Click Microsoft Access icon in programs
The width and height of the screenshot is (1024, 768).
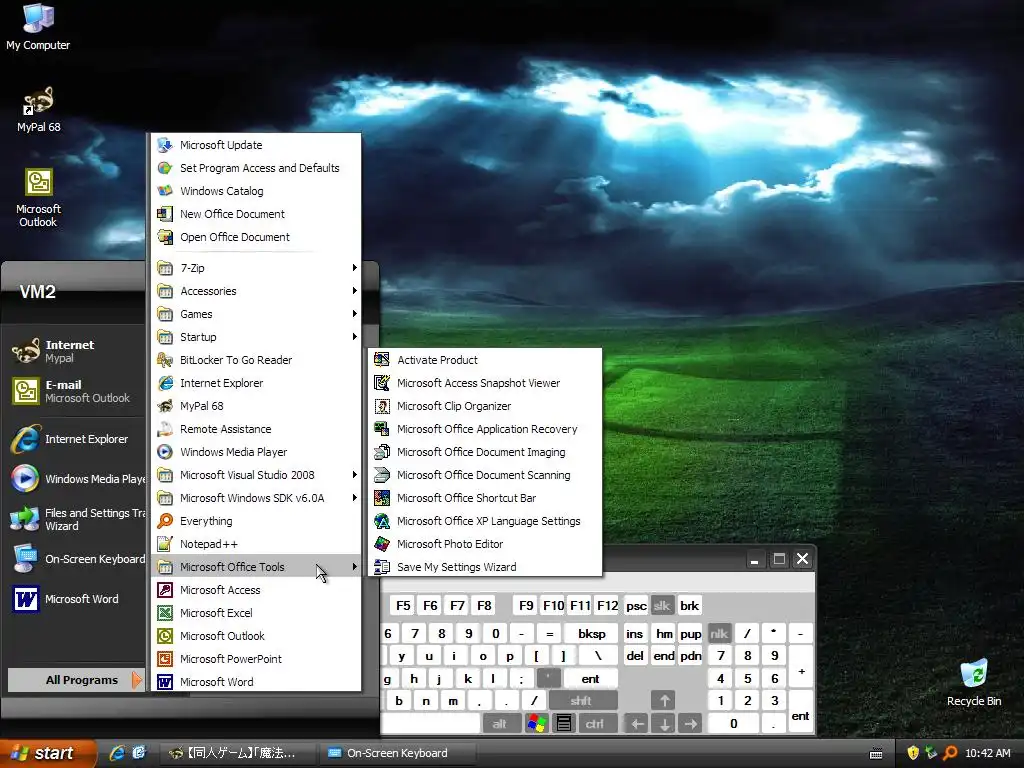pos(165,590)
